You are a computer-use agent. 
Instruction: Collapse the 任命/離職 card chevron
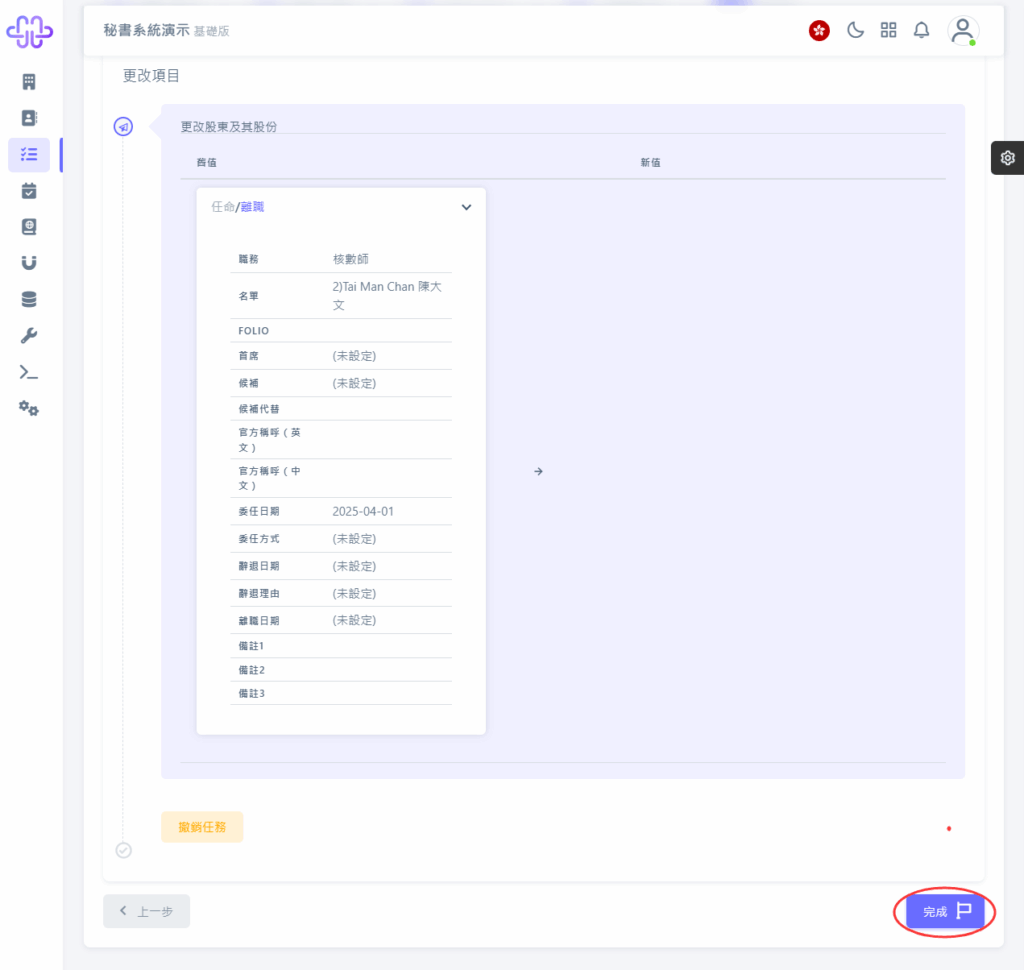pyautogui.click(x=466, y=207)
